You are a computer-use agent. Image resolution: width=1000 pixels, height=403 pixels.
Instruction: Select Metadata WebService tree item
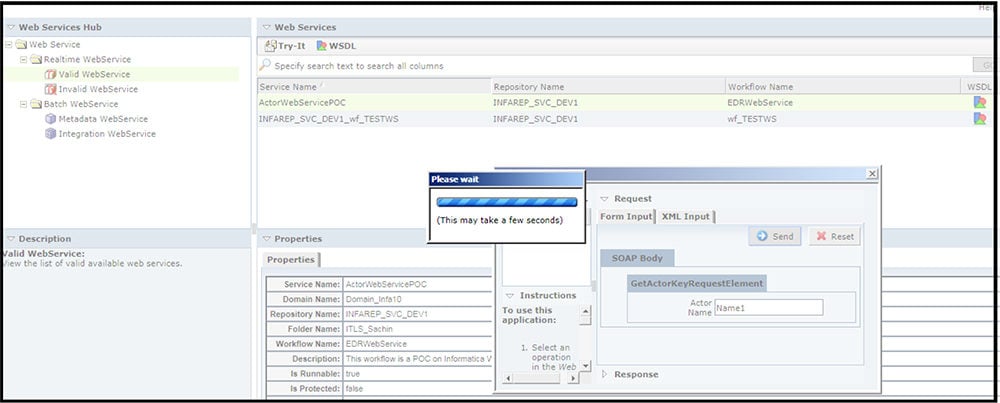point(103,119)
